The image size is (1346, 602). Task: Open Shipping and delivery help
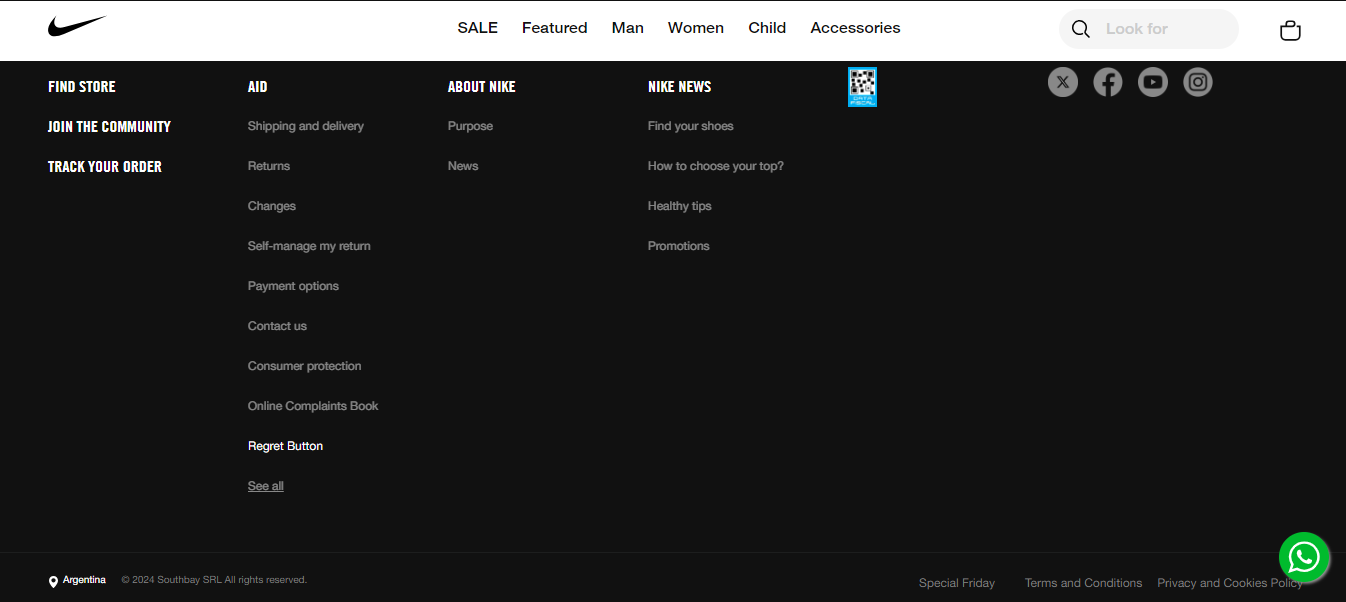(306, 126)
